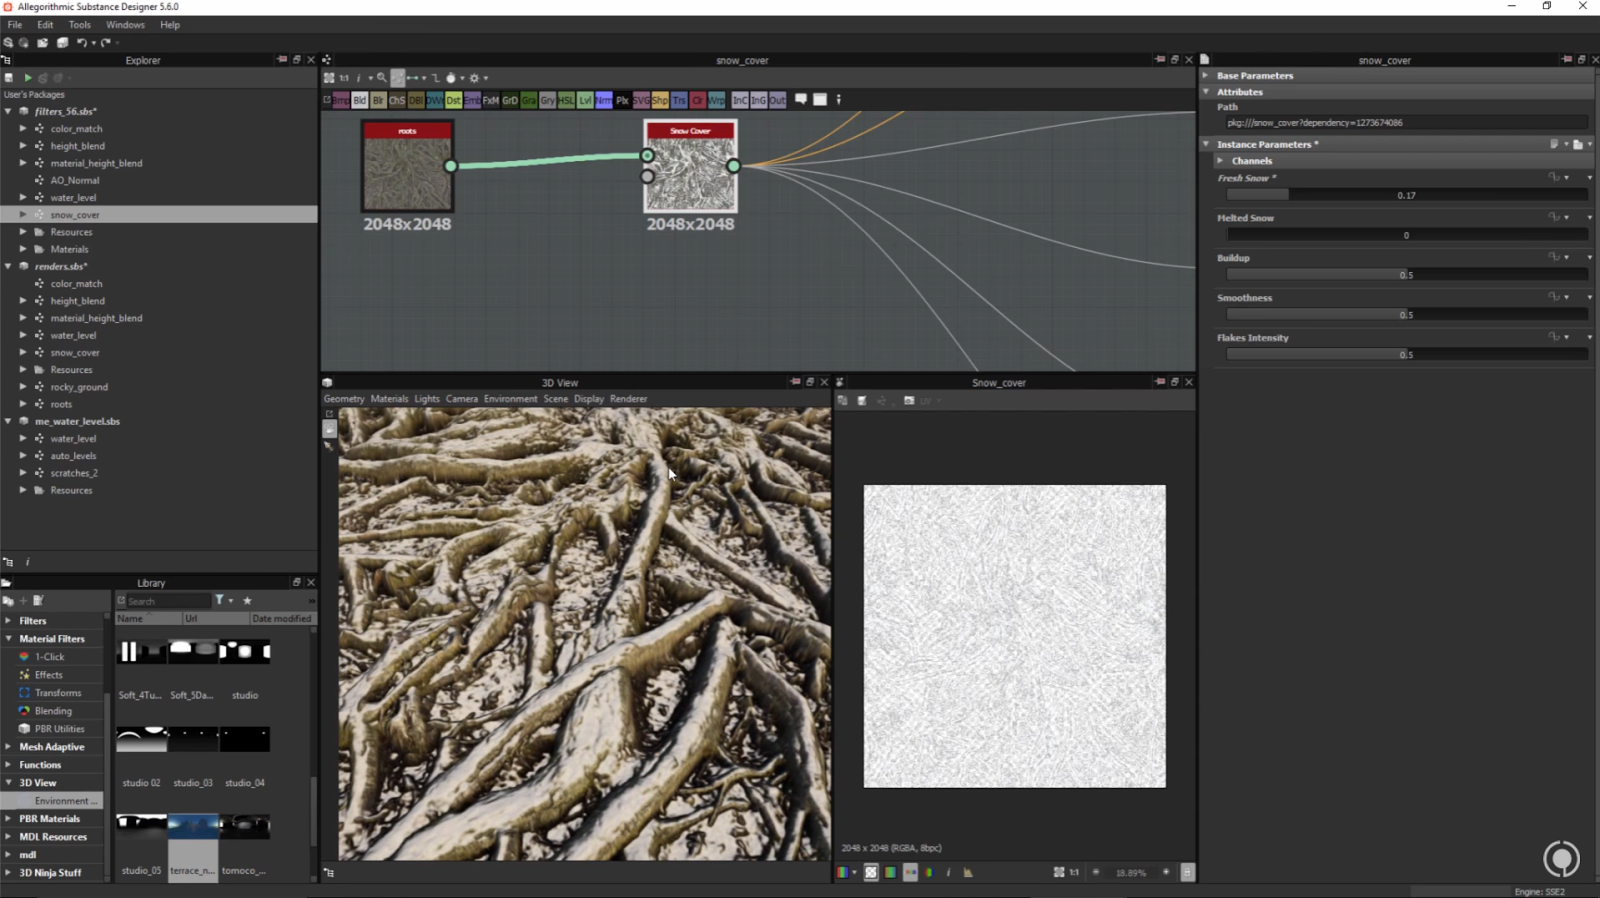Screen dimensions: 1600x898
Task: Toggle transparency checkerboard in 2D view
Action: [x=871, y=873]
